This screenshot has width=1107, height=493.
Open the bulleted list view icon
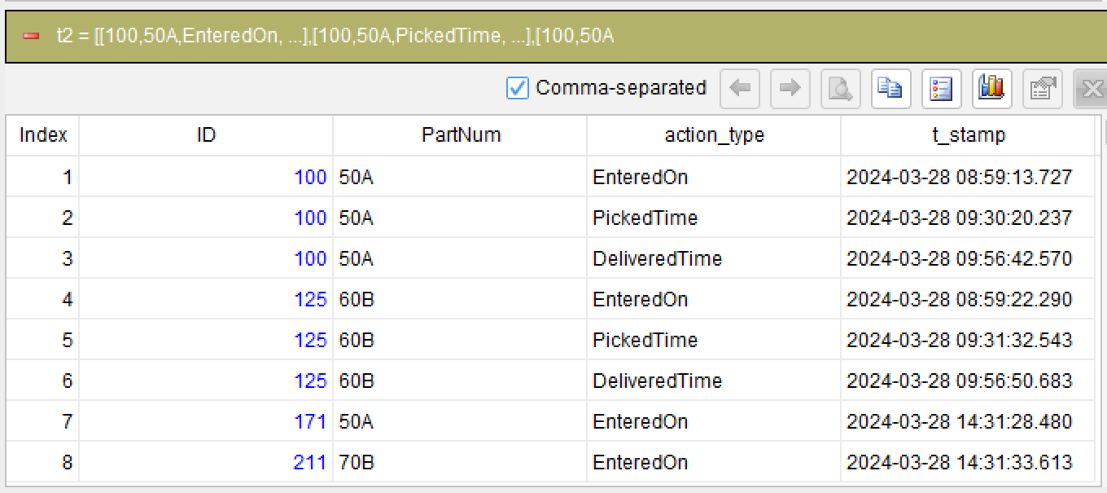(x=942, y=88)
